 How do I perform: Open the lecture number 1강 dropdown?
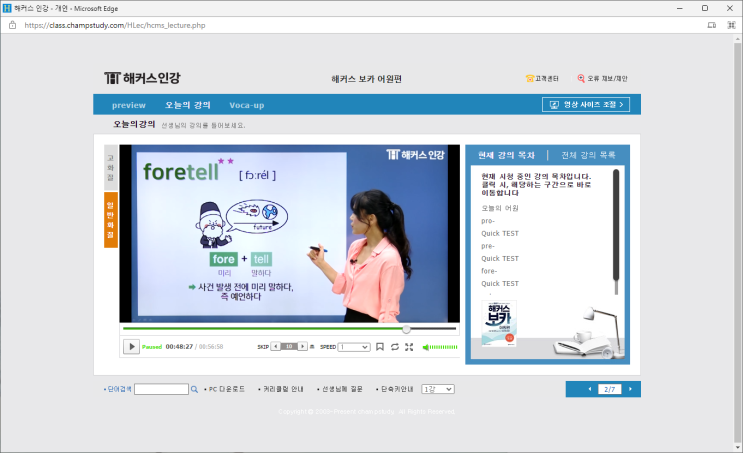coord(438,389)
